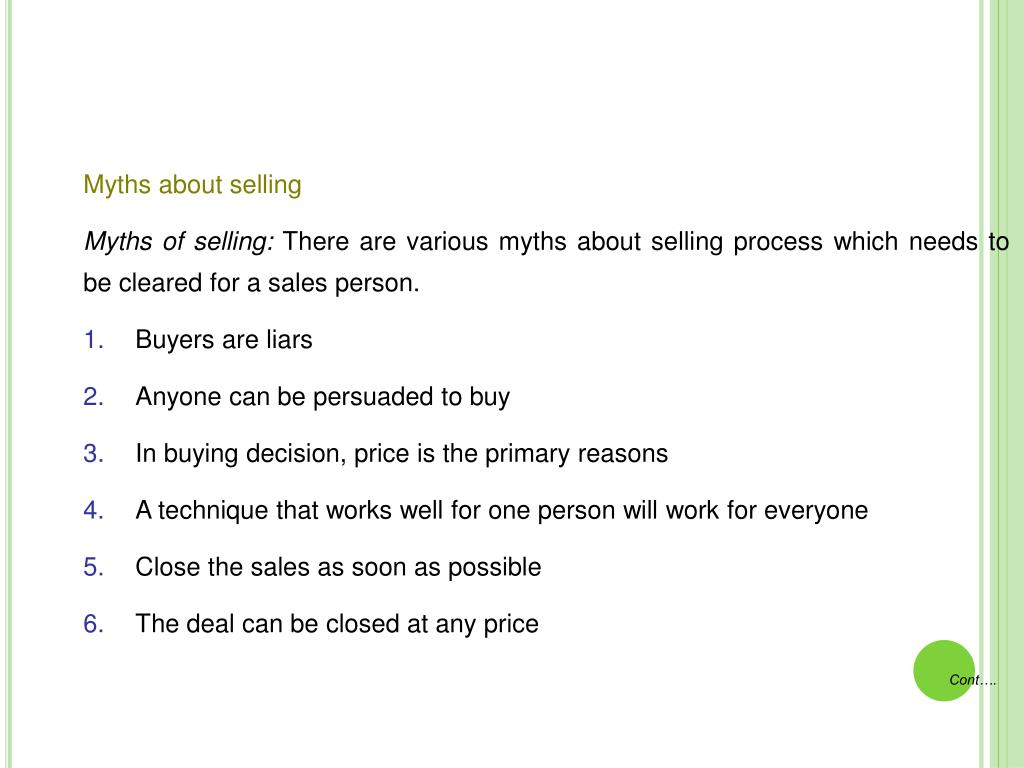Click the italic 'Myths of selling:' text

pos(179,242)
